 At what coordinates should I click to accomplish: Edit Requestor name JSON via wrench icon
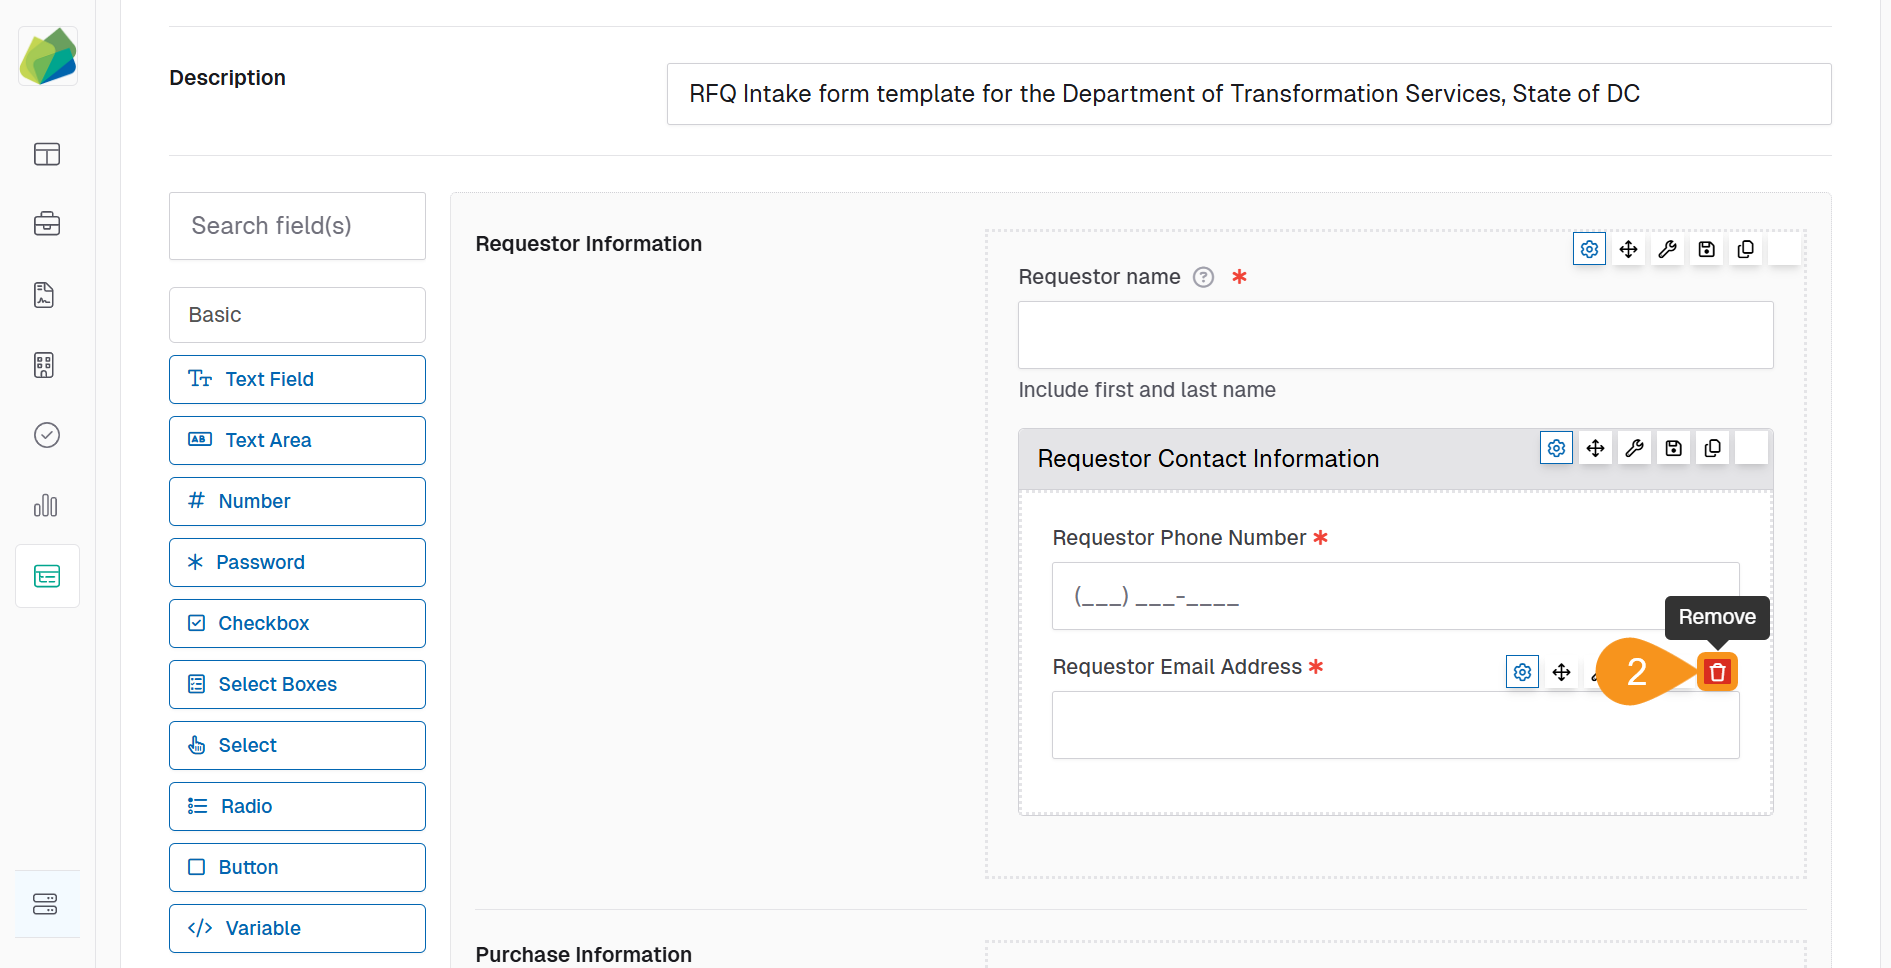1667,249
